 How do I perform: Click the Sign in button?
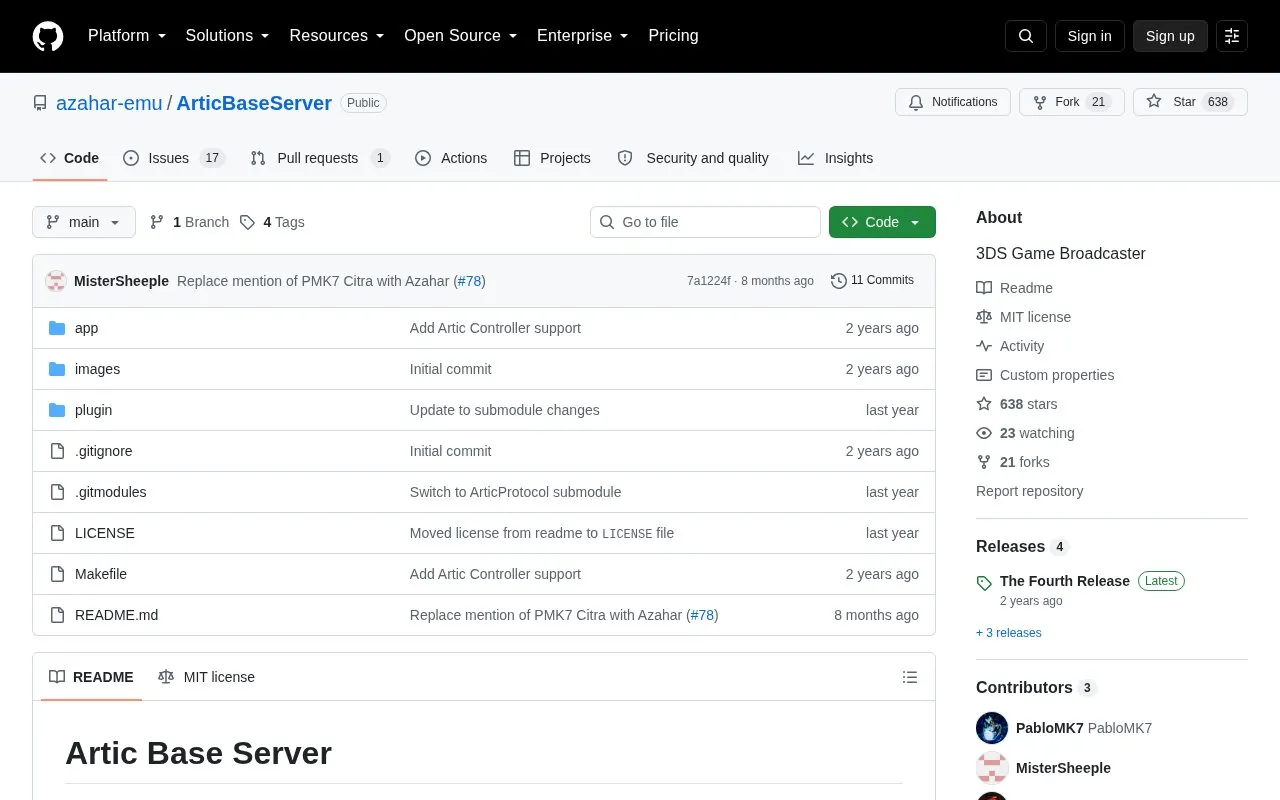[x=1089, y=36]
